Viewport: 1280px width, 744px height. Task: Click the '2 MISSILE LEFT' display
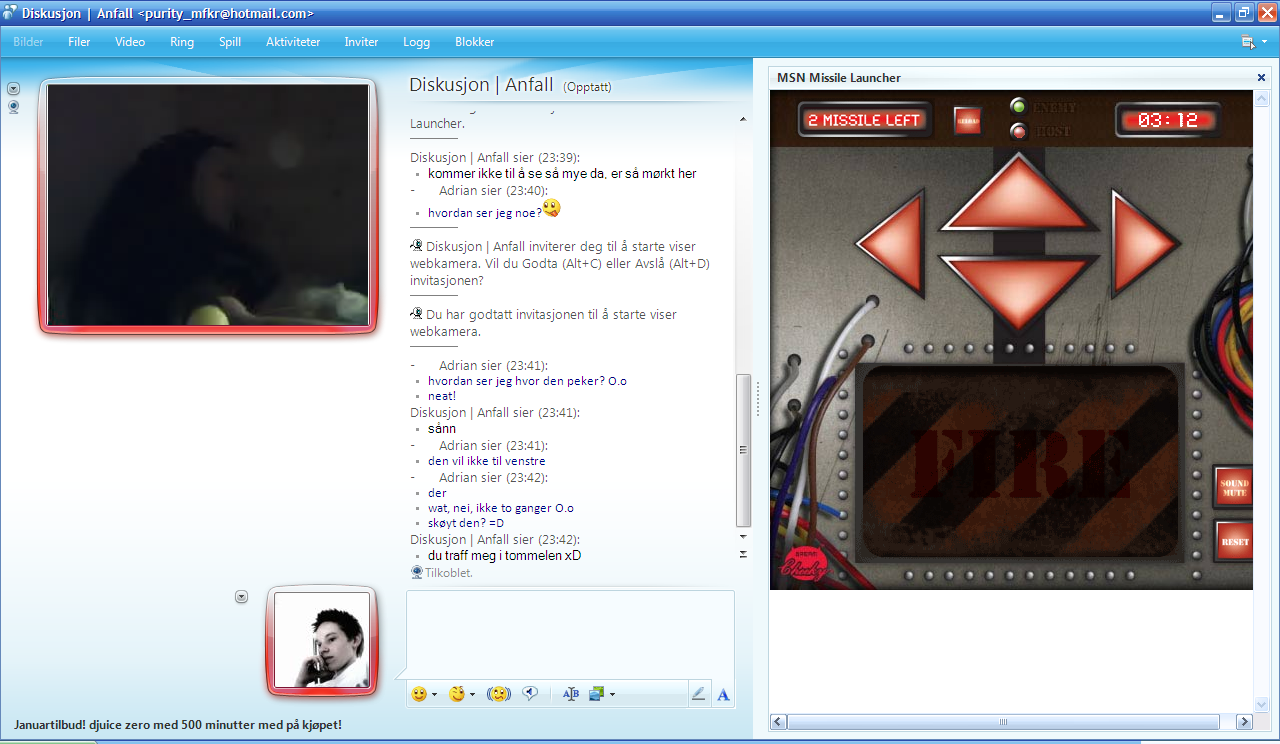point(865,121)
